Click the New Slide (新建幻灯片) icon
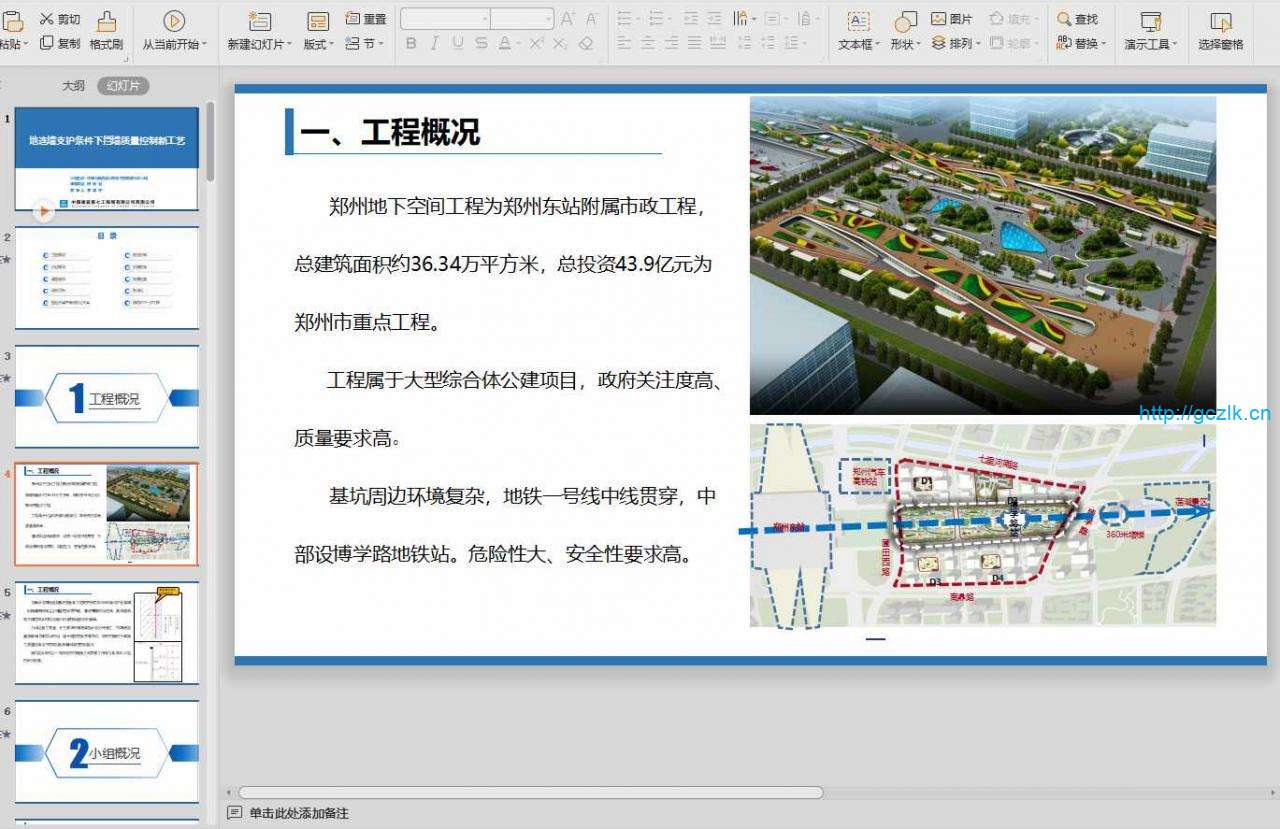 (259, 21)
